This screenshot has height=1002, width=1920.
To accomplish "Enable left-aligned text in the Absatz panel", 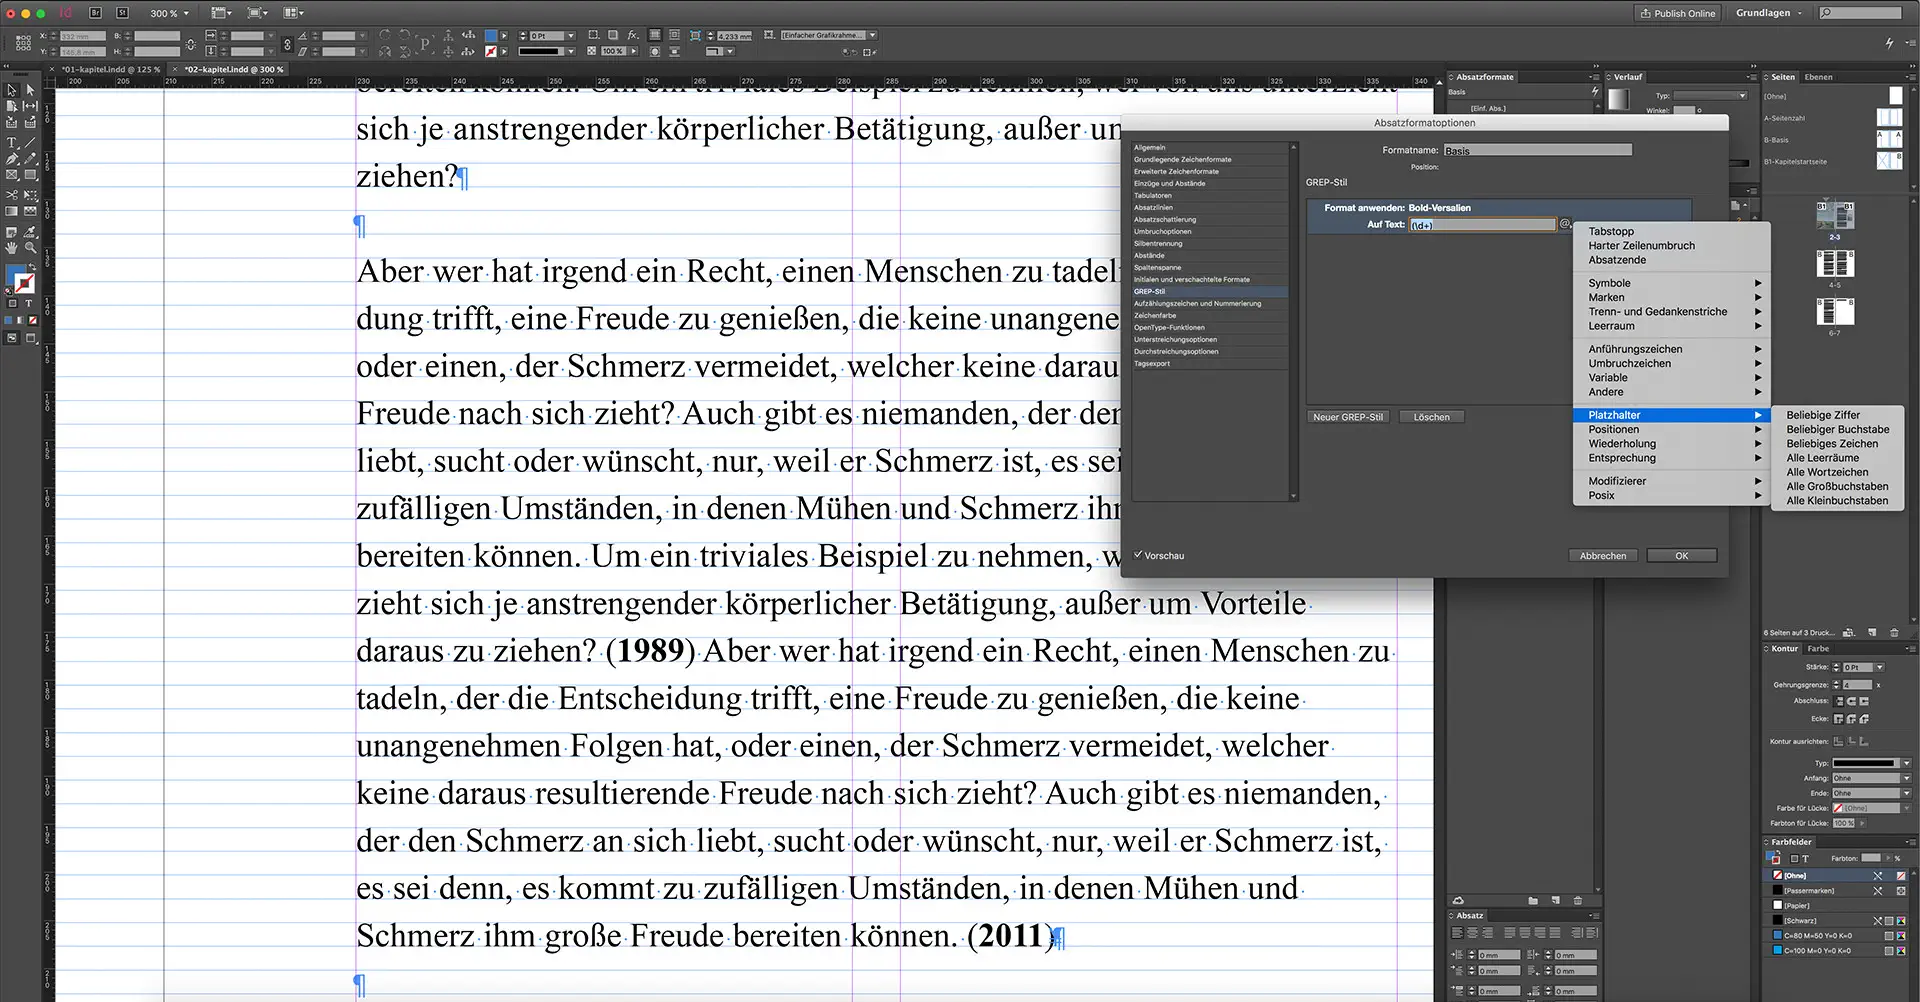I will coord(1457,932).
